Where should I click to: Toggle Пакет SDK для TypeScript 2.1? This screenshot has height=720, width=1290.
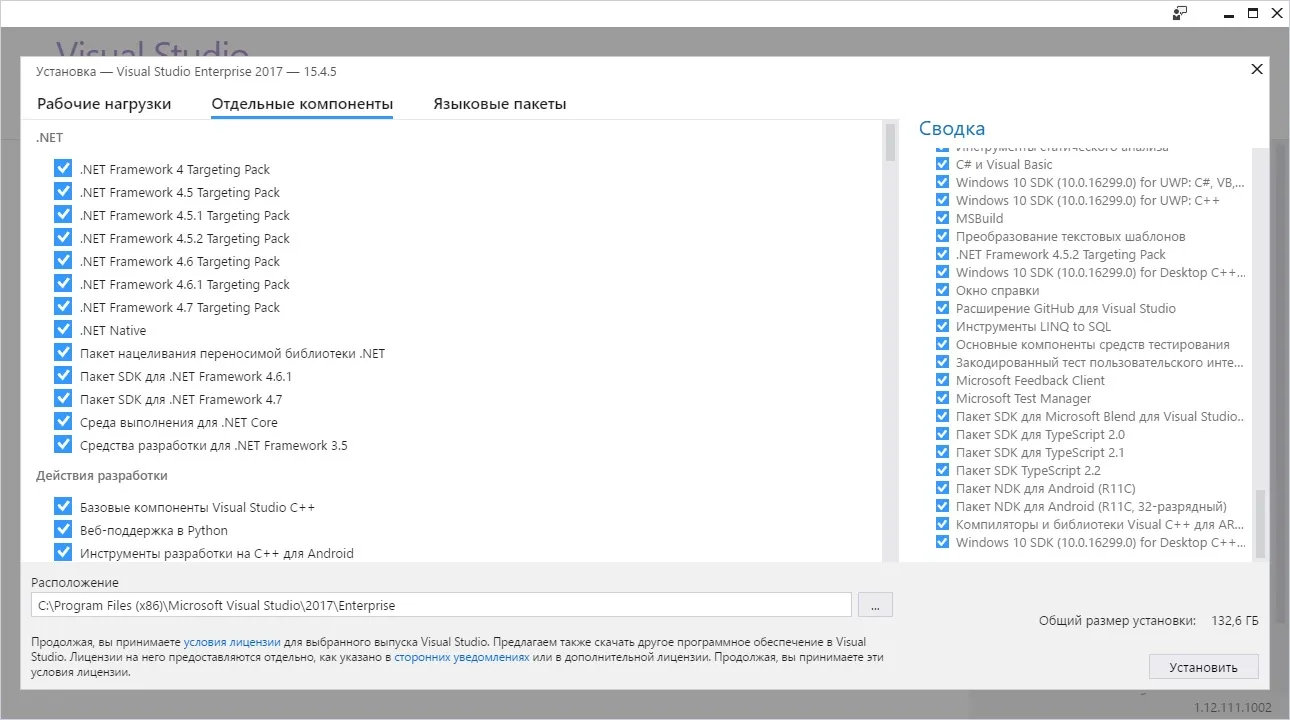click(942, 452)
